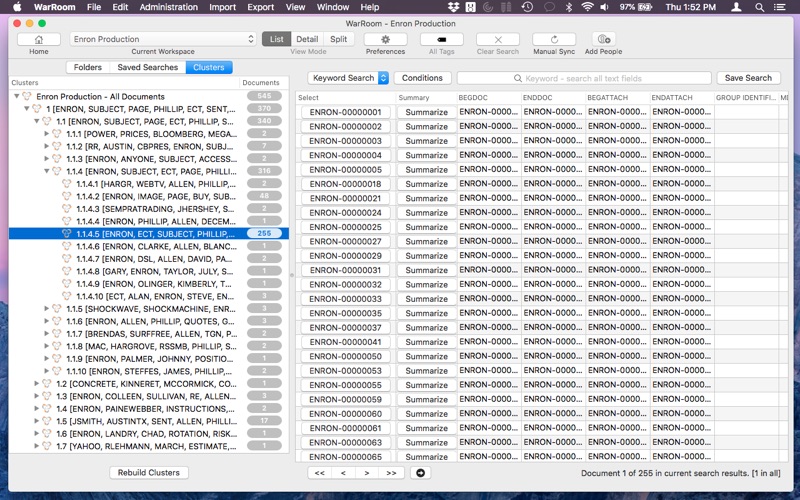Open Current Workspace Enron Production dropdown
The height and width of the screenshot is (500, 800).
(163, 39)
